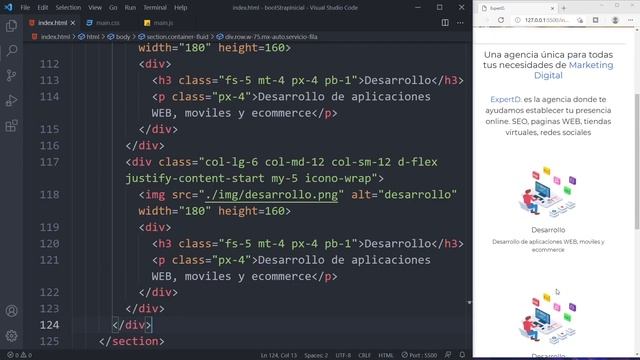Click the feedback icon in status bar
The height and width of the screenshot is (360, 640).
coord(448,355)
